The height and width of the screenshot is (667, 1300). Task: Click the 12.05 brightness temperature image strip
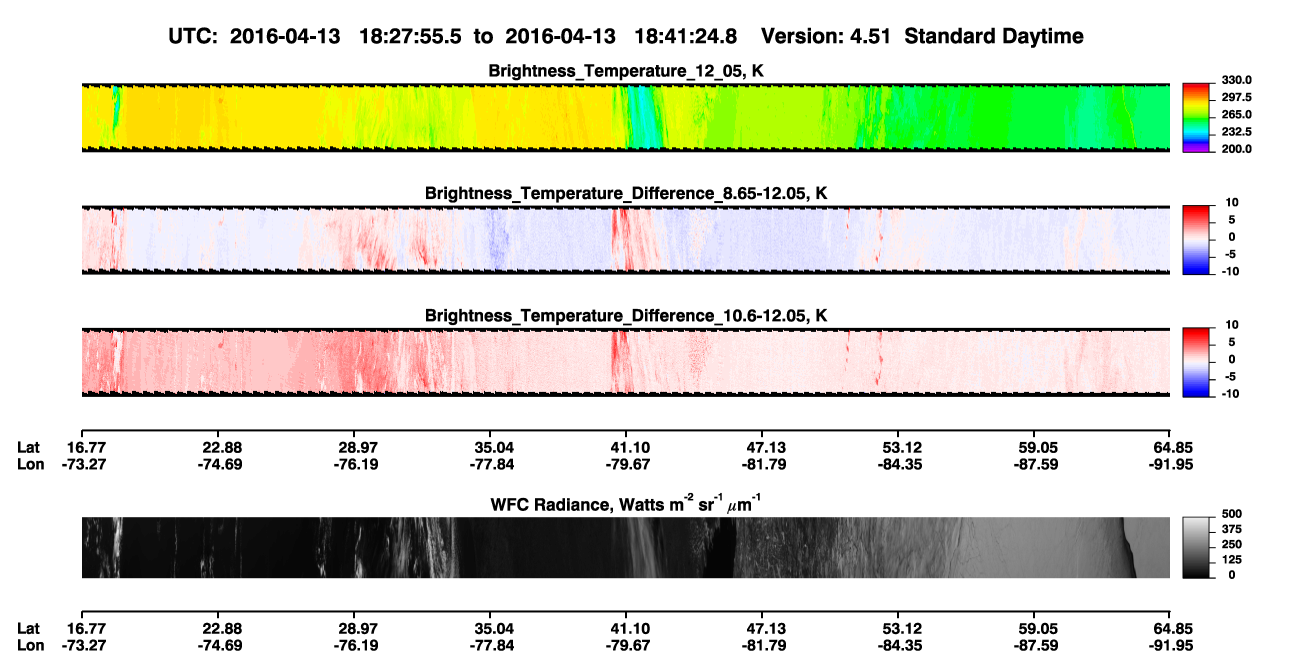[x=626, y=117]
